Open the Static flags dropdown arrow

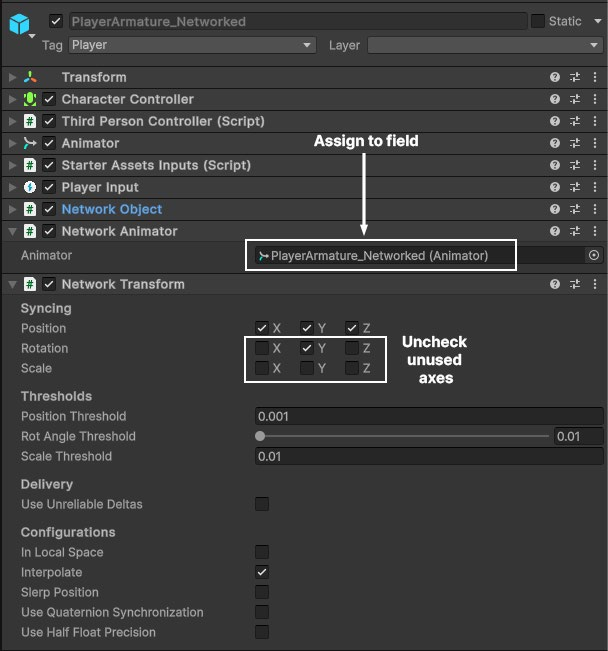click(x=598, y=21)
